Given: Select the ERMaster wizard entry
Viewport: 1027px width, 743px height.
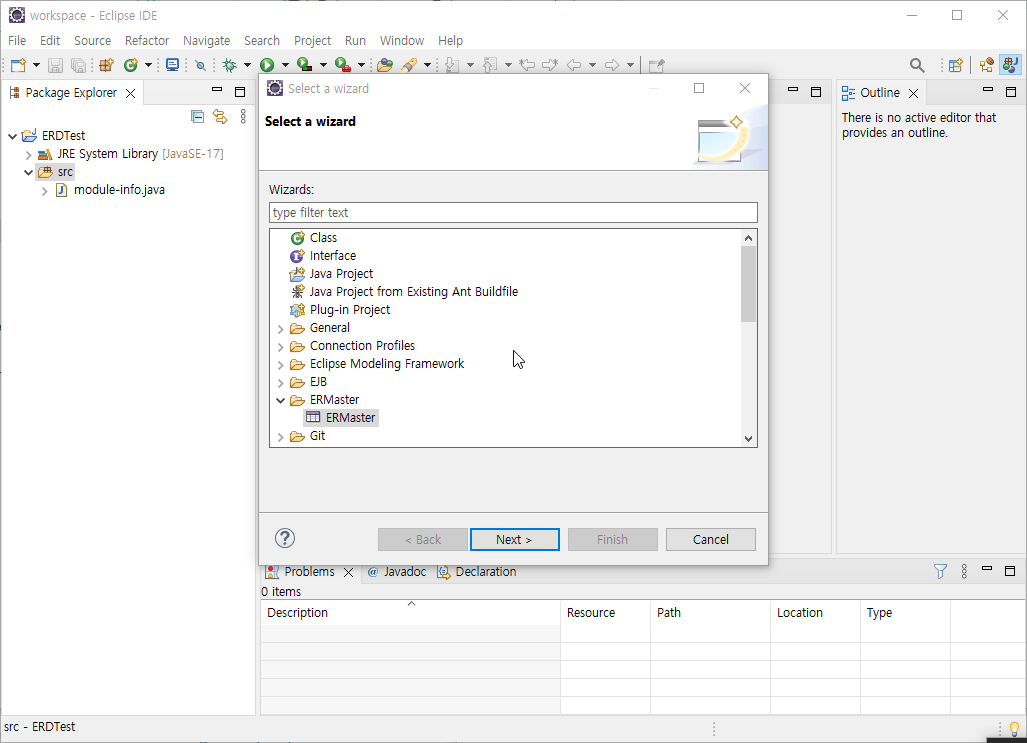Looking at the screenshot, I should coord(341,417).
